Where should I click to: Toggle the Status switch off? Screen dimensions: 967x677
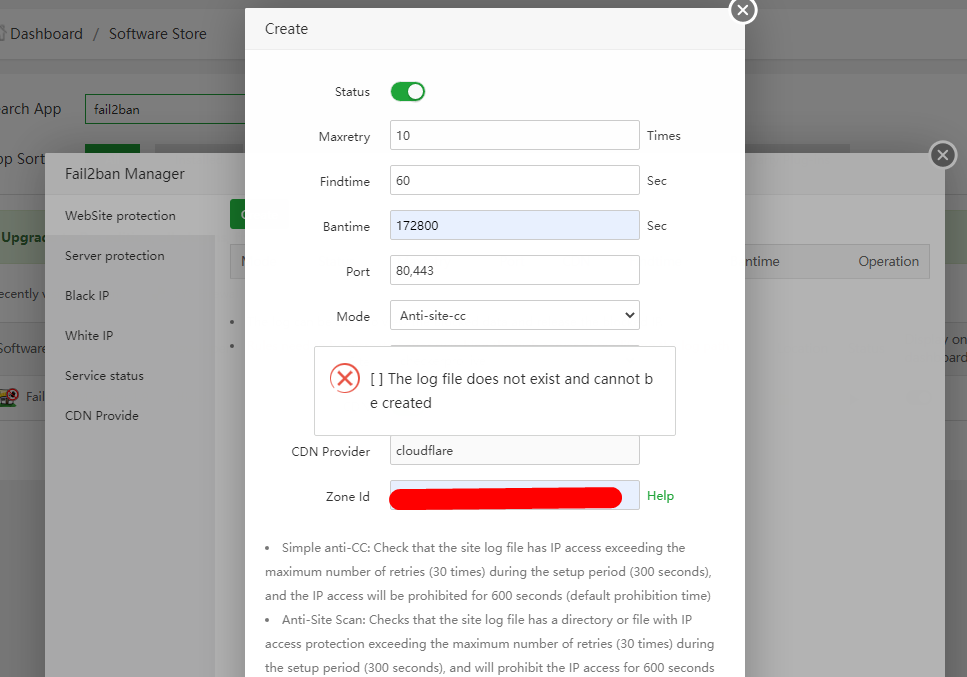[408, 92]
